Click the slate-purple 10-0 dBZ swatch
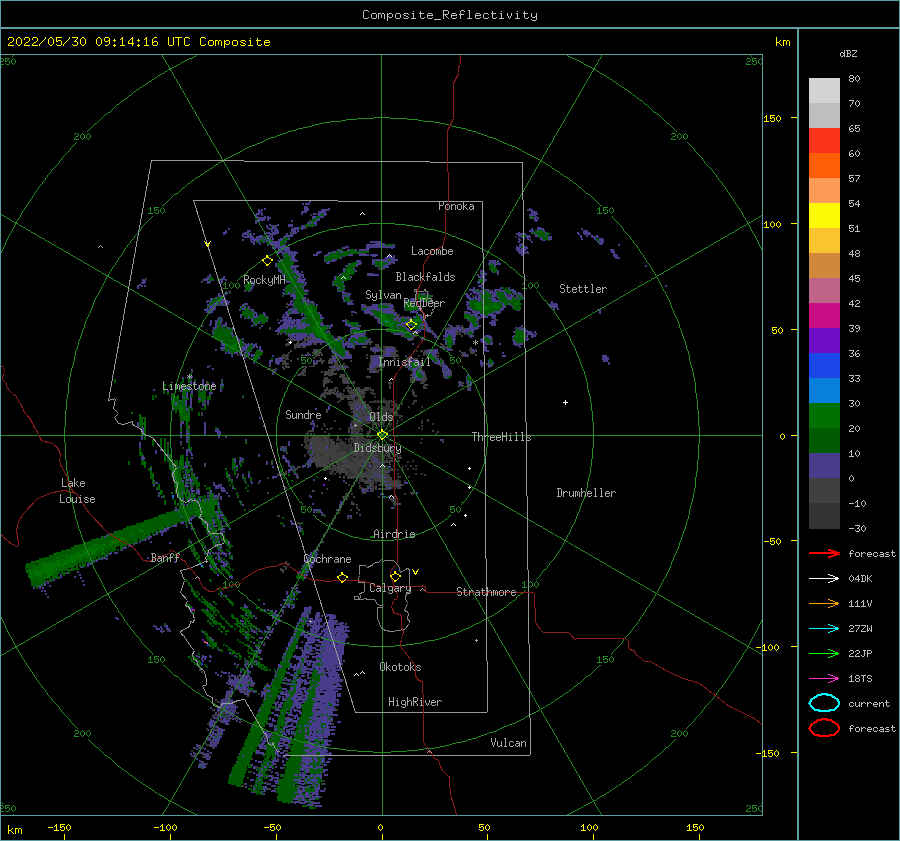The image size is (900, 841). coord(824,465)
